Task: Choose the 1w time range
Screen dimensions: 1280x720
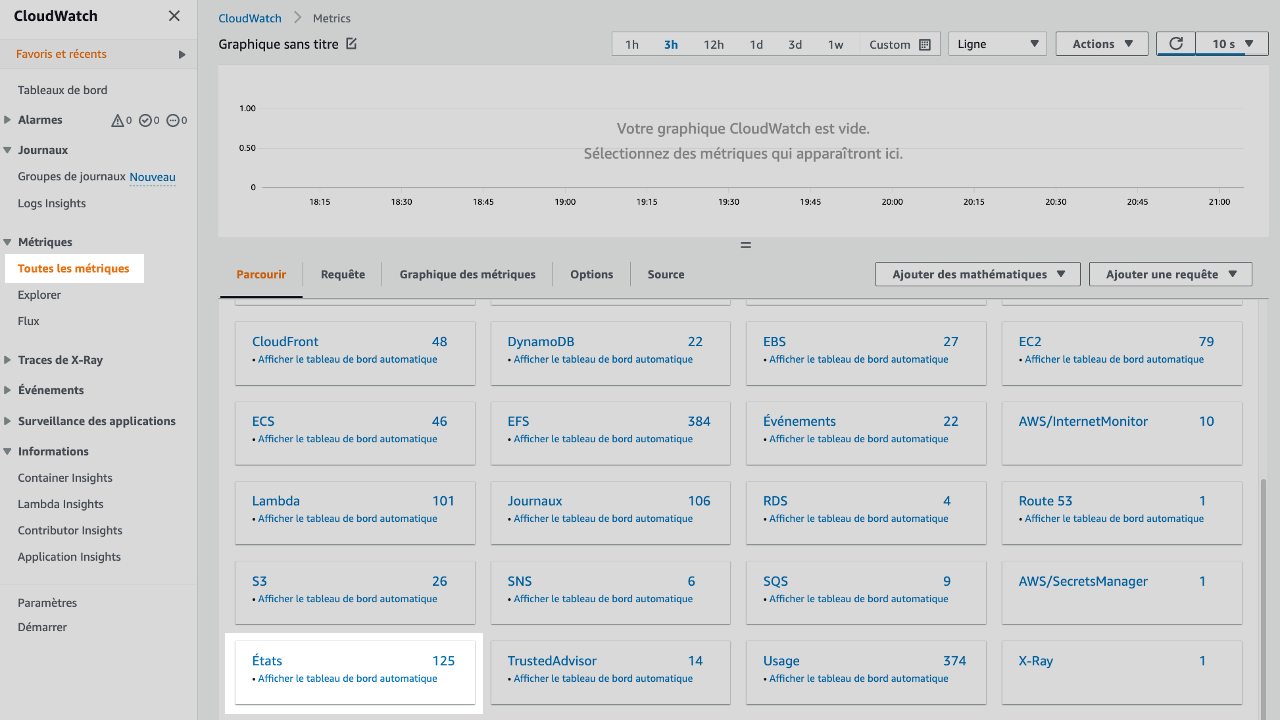Action: pos(836,44)
